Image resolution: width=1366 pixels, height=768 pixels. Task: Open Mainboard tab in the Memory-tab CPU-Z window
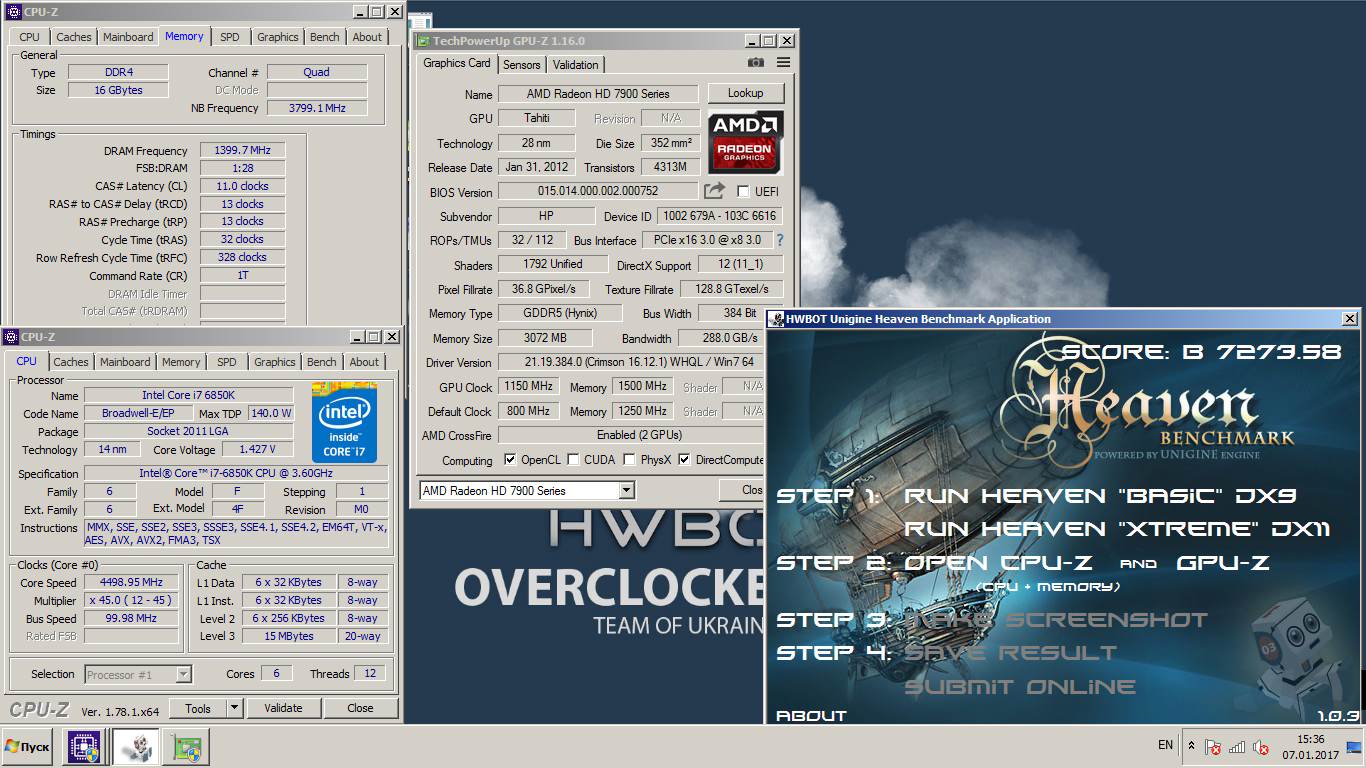(x=128, y=37)
